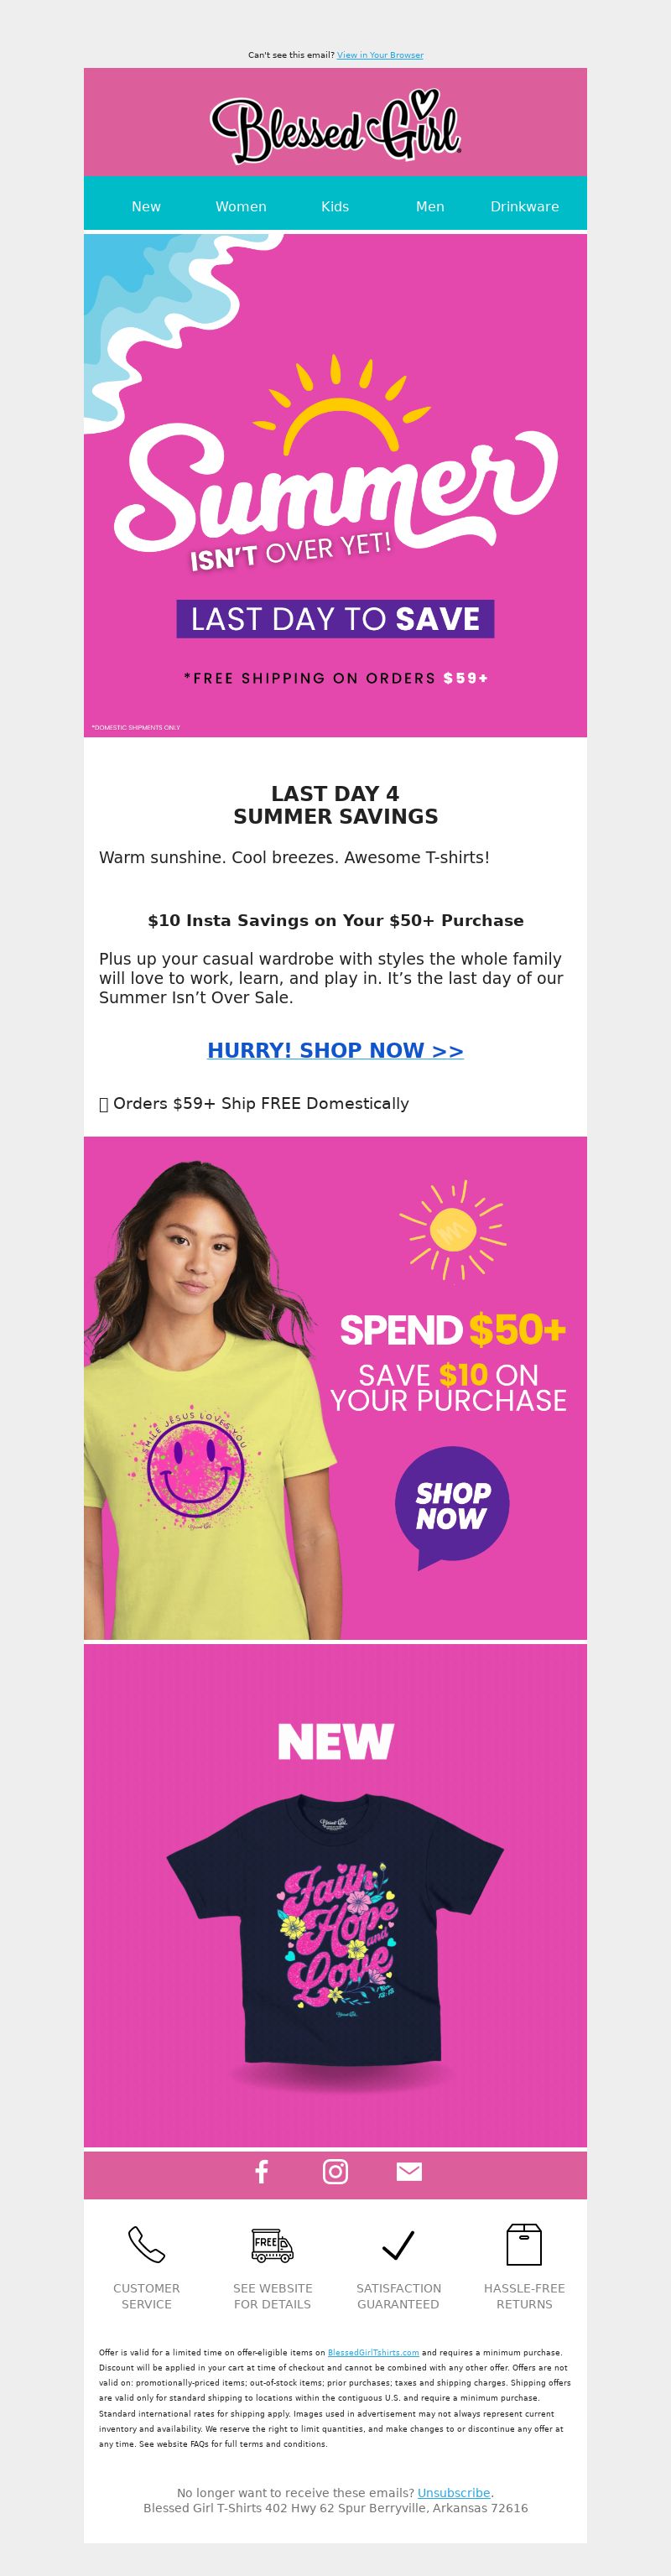The width and height of the screenshot is (671, 2576).
Task: Open the Facebook icon link
Action: 262,2171
